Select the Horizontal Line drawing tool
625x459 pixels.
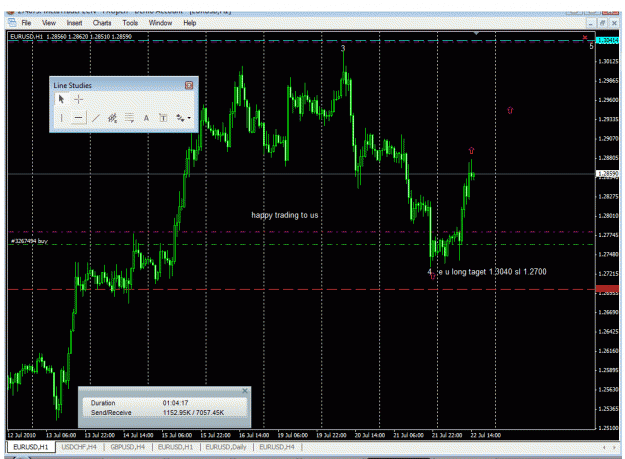tap(79, 118)
